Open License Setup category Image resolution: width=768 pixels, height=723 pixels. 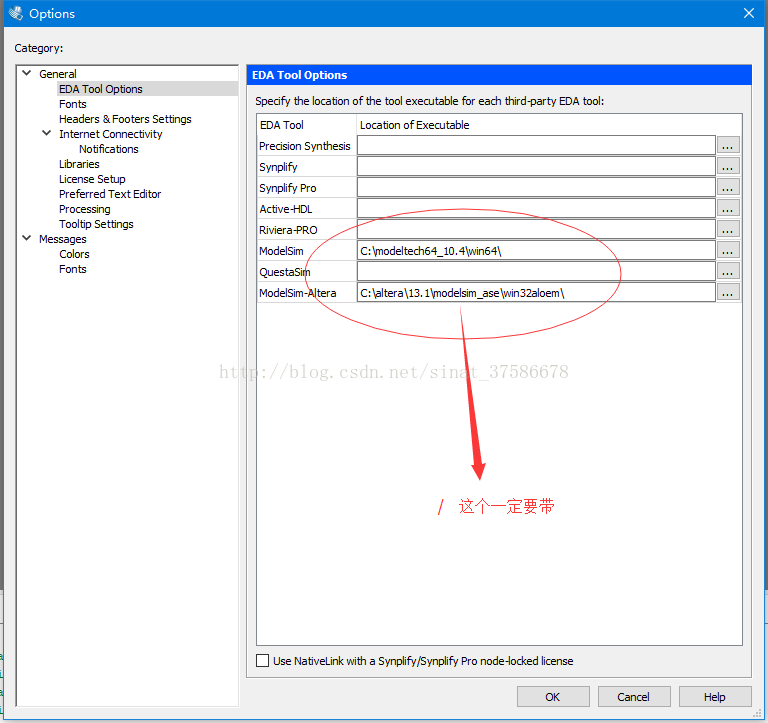coord(92,179)
